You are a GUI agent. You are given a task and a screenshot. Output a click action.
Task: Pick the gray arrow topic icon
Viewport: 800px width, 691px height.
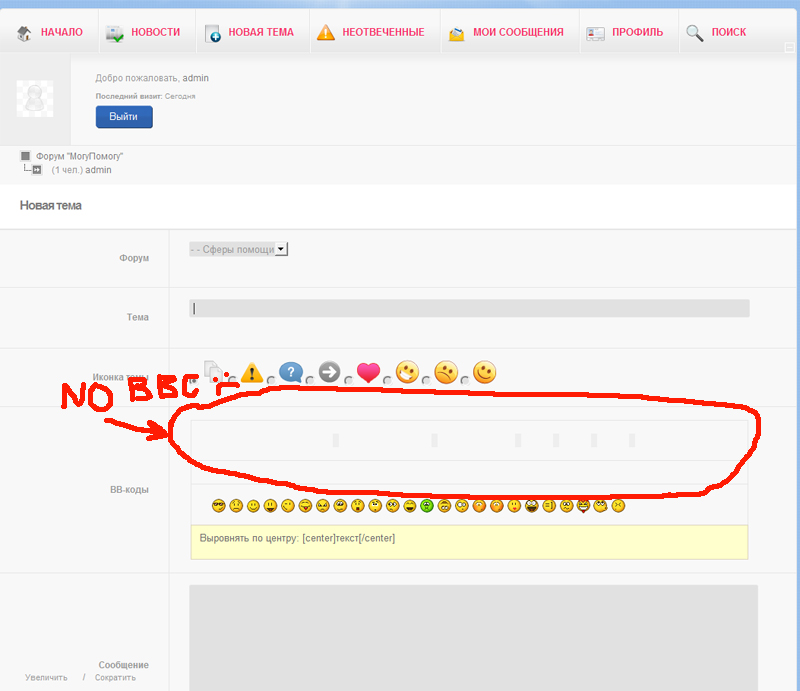pyautogui.click(x=330, y=373)
